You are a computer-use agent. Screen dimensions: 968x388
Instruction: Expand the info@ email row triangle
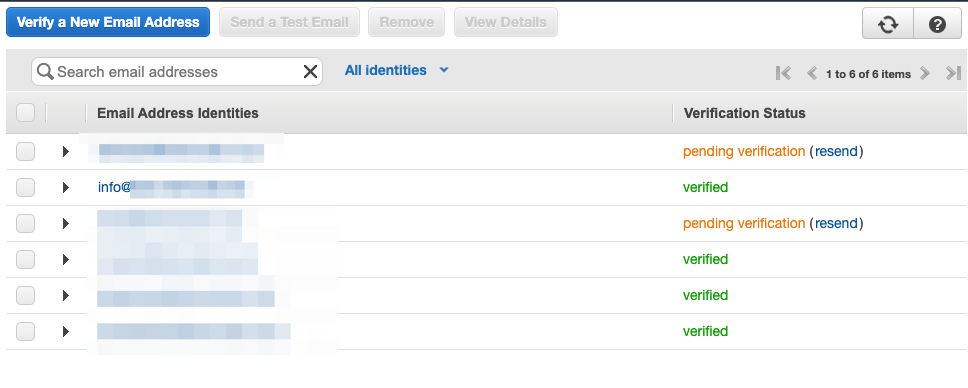click(x=66, y=187)
